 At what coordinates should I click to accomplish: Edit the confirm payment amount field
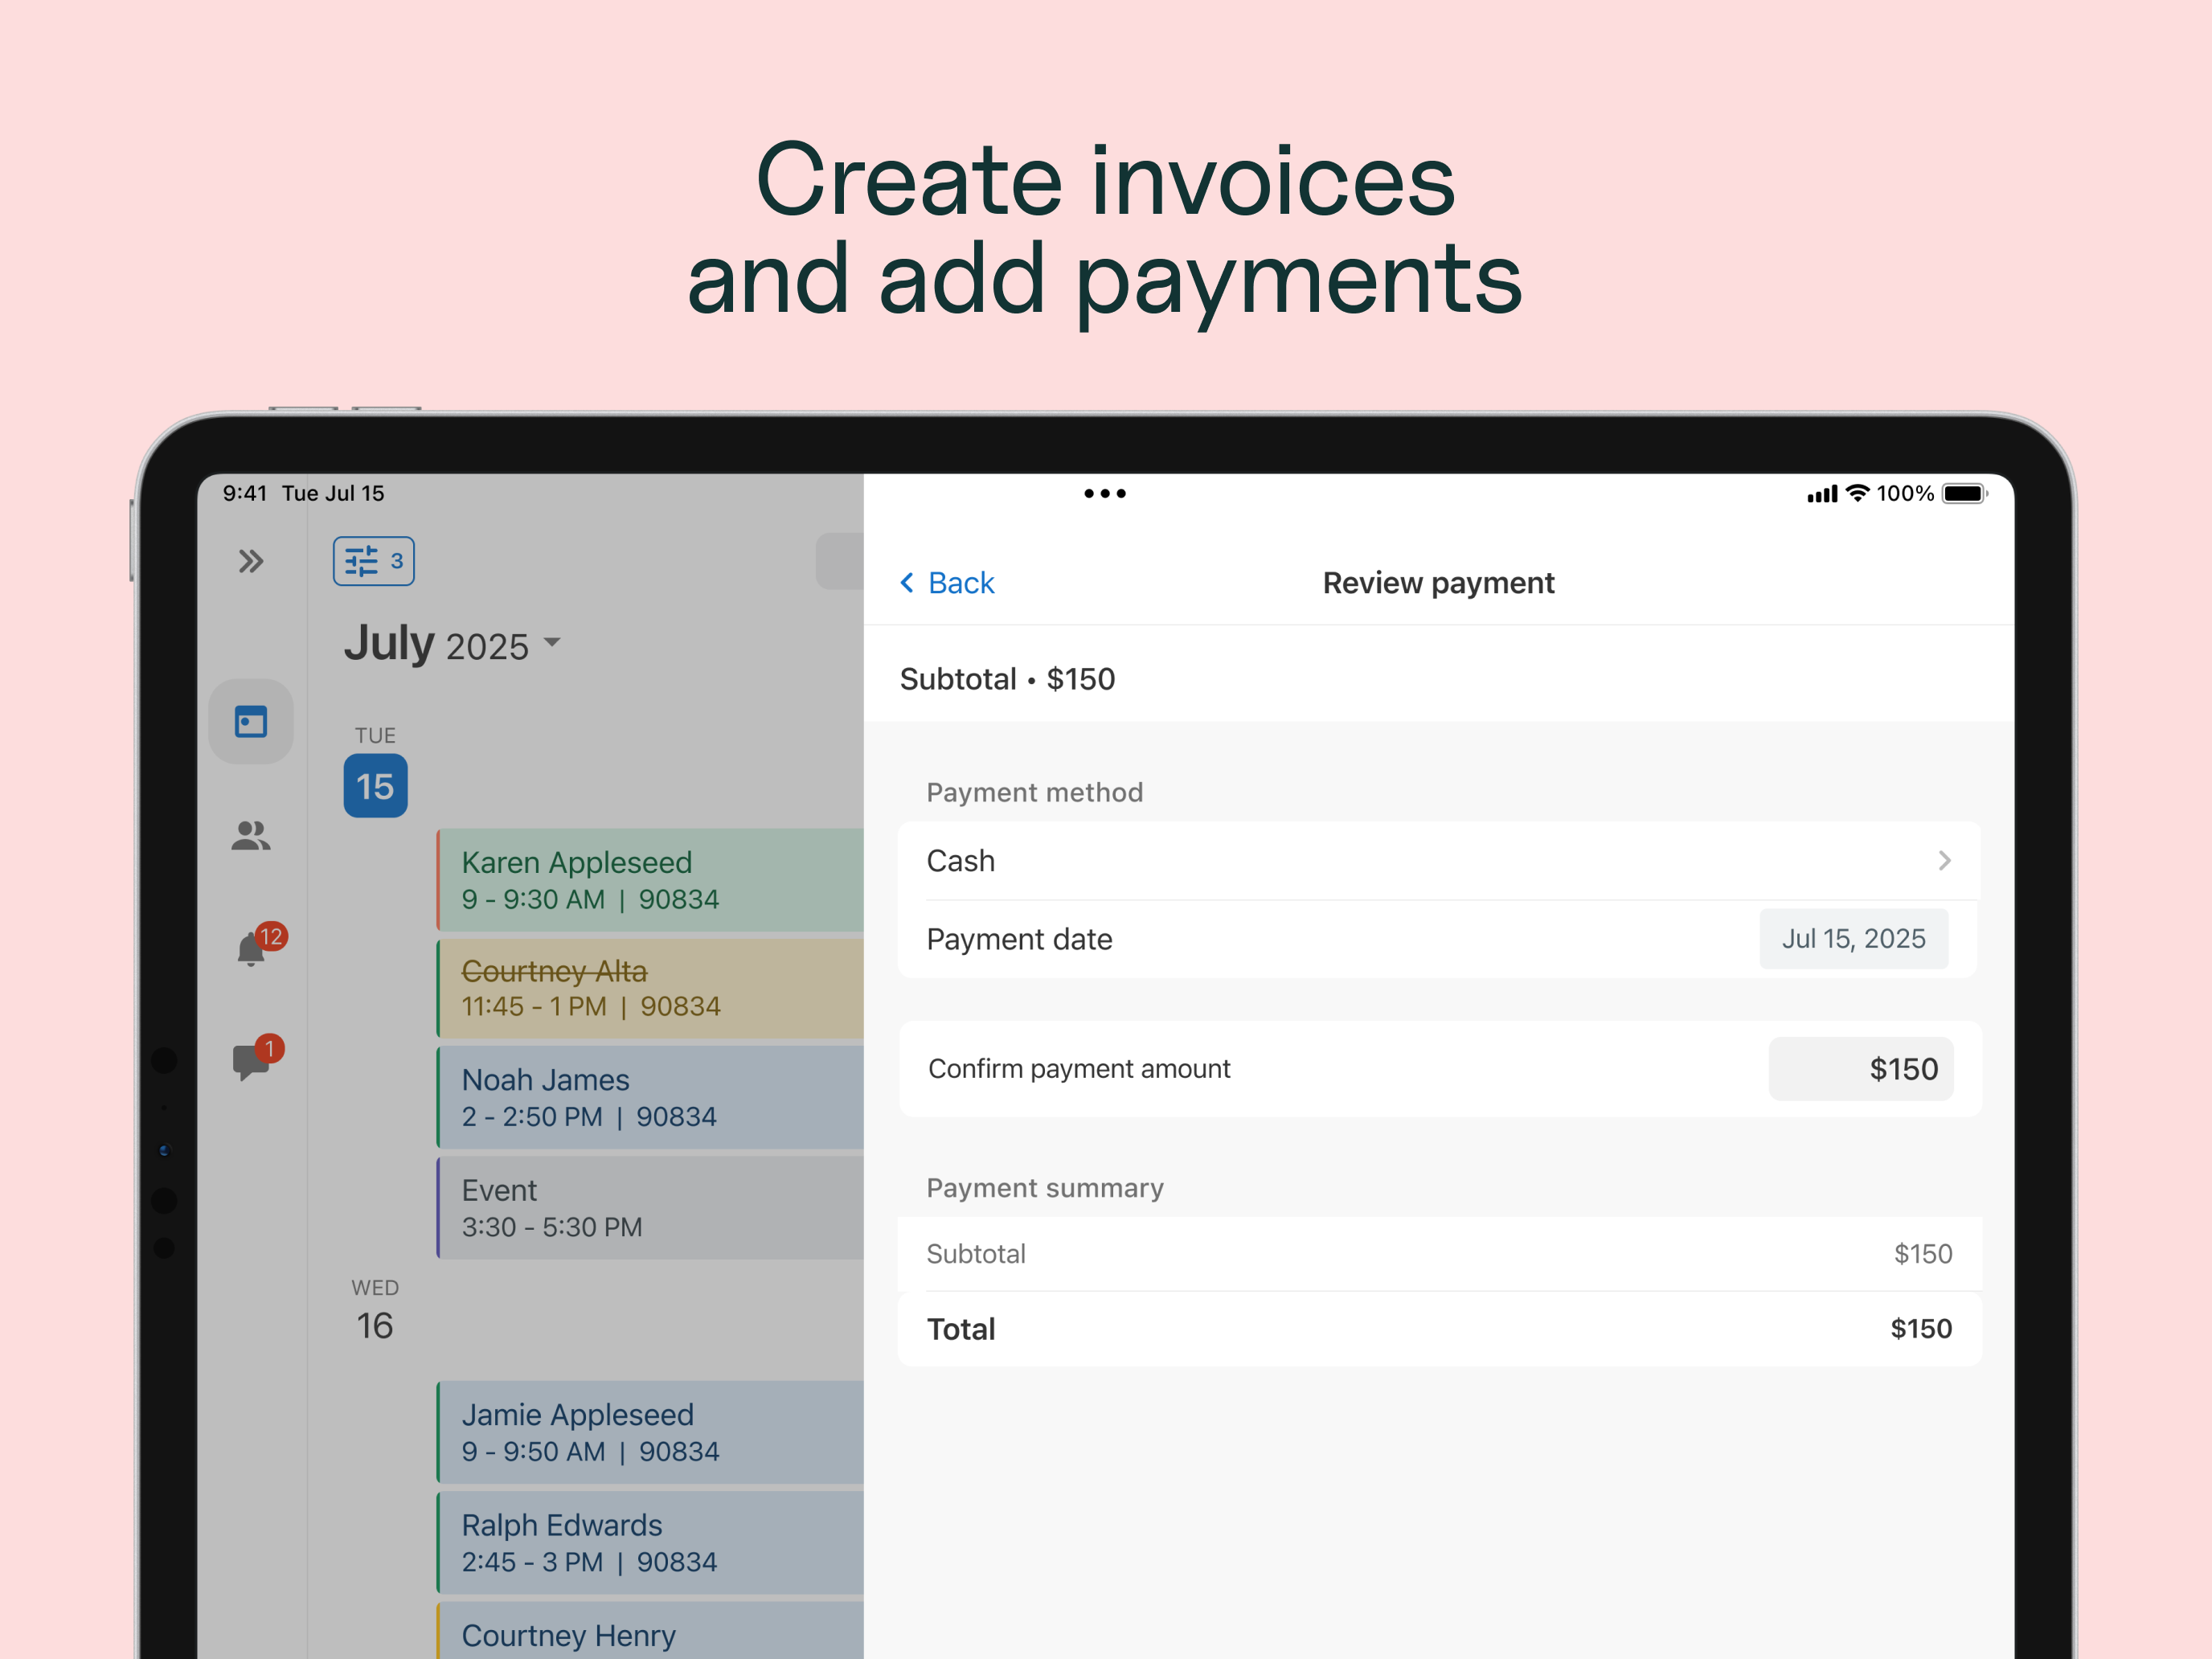1861,1068
